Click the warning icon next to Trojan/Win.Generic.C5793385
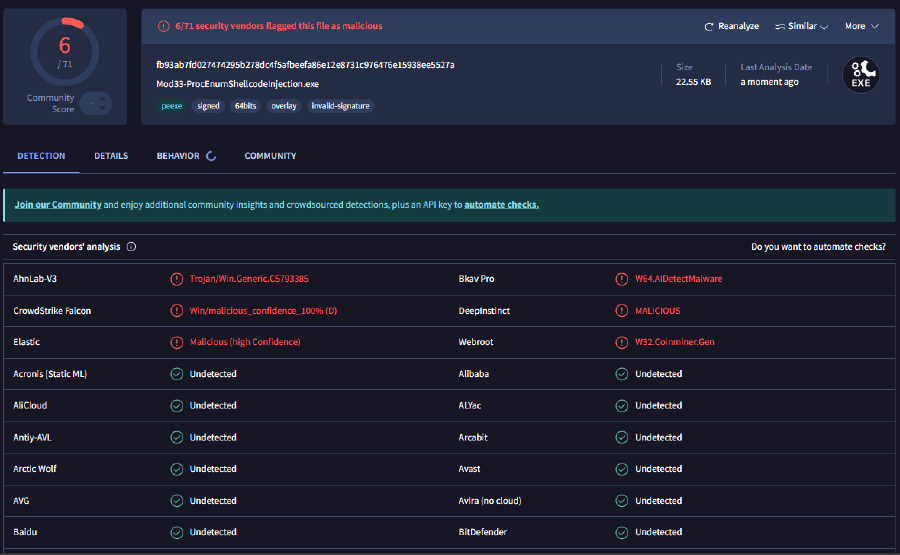Viewport: 900px width, 555px height. 177,279
